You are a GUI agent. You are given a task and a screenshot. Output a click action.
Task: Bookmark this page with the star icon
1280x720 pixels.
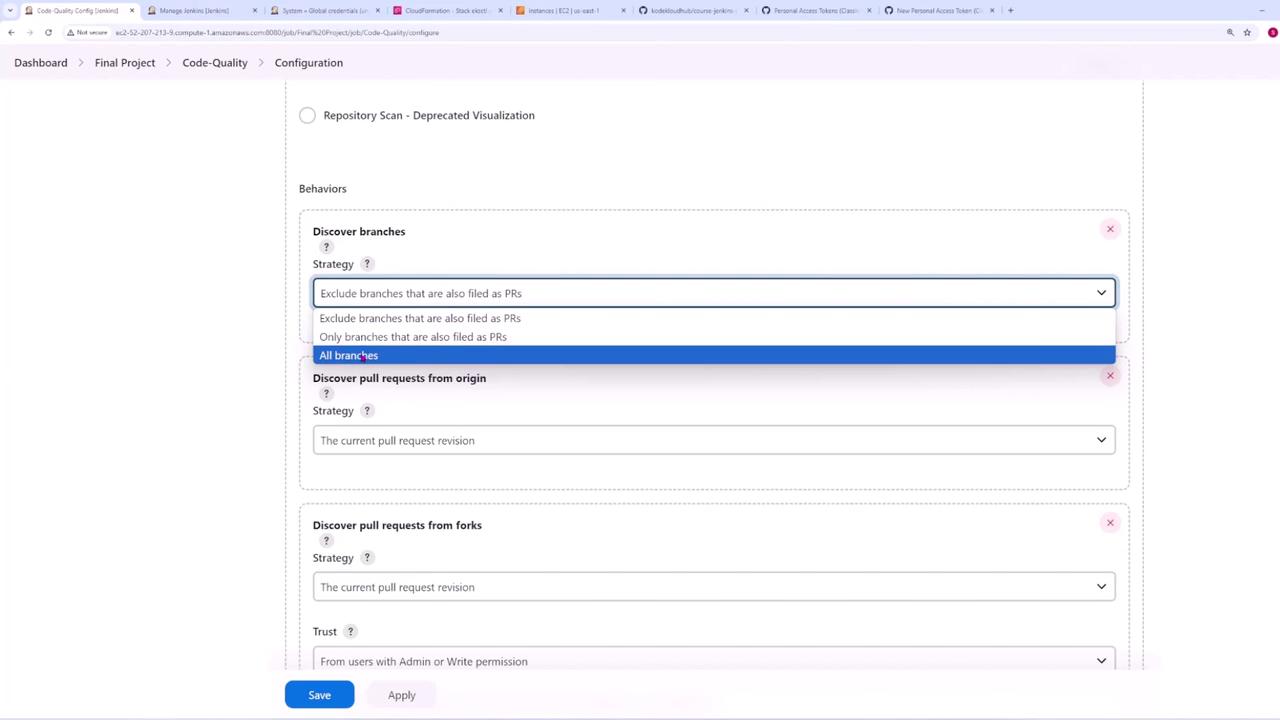coord(1247,32)
